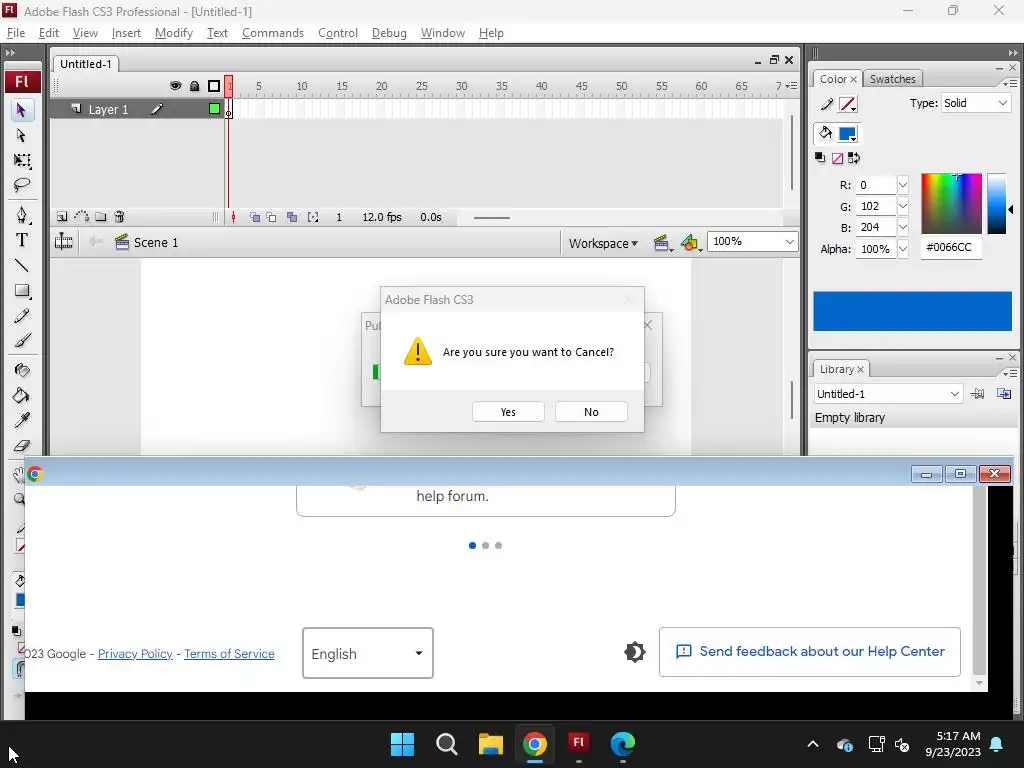Click Insert Layer icon below timeline
Image resolution: width=1024 pixels, height=768 pixels.
coord(62,217)
